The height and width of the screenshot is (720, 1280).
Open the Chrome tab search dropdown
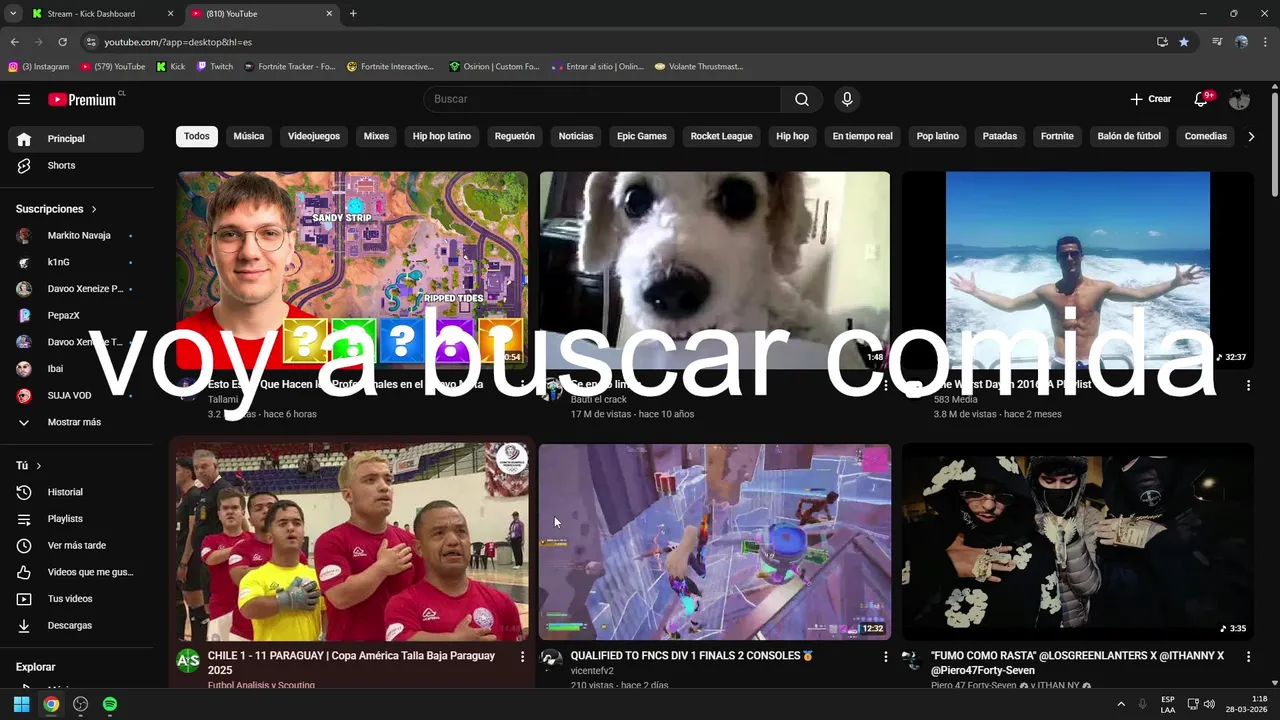point(13,14)
